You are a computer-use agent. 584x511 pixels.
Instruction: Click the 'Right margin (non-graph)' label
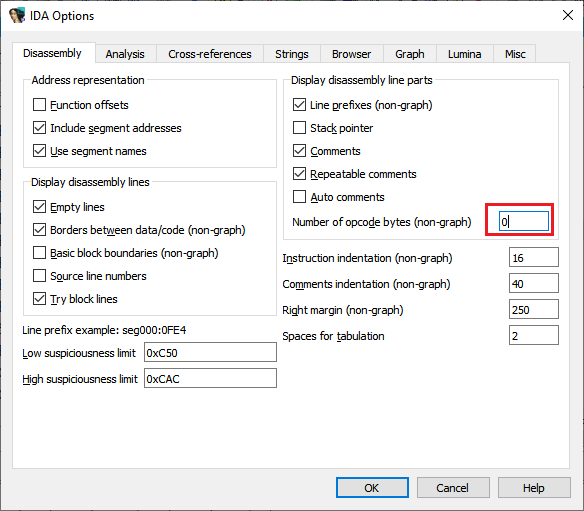click(343, 310)
